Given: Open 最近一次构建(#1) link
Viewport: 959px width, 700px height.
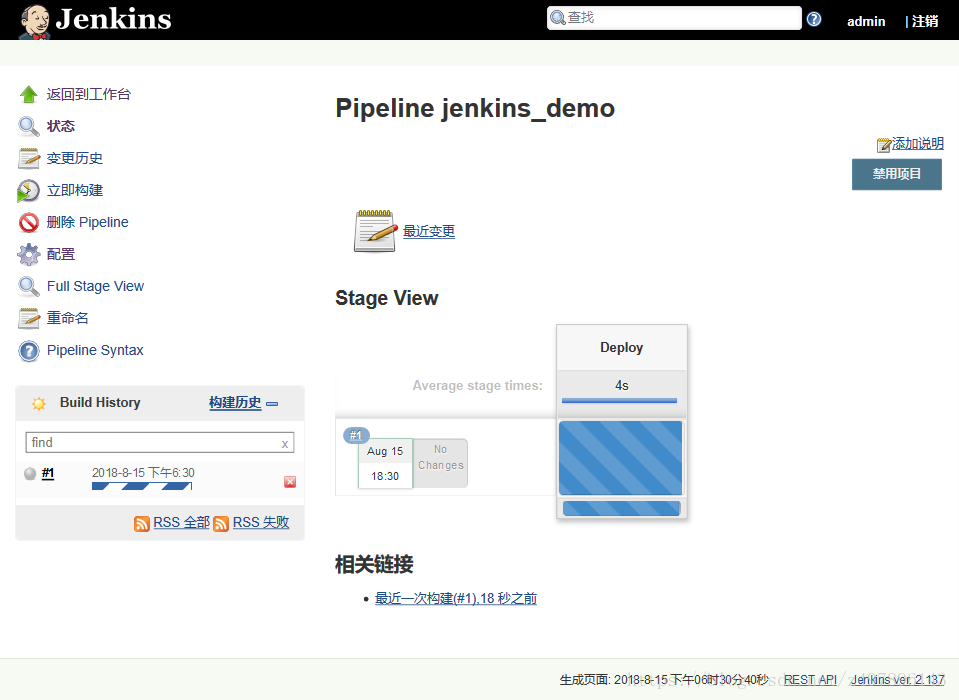Looking at the screenshot, I should pyautogui.click(x=456, y=599).
